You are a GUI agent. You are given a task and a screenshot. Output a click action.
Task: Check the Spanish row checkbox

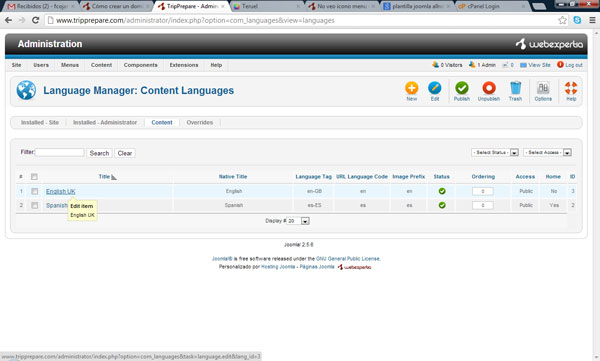tap(34, 205)
